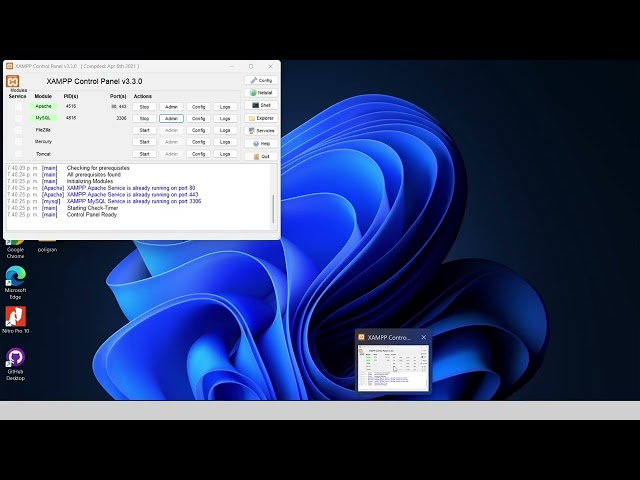Select Microsoft Edge desktop shortcut
This screenshot has height=480, width=640.
15,282
